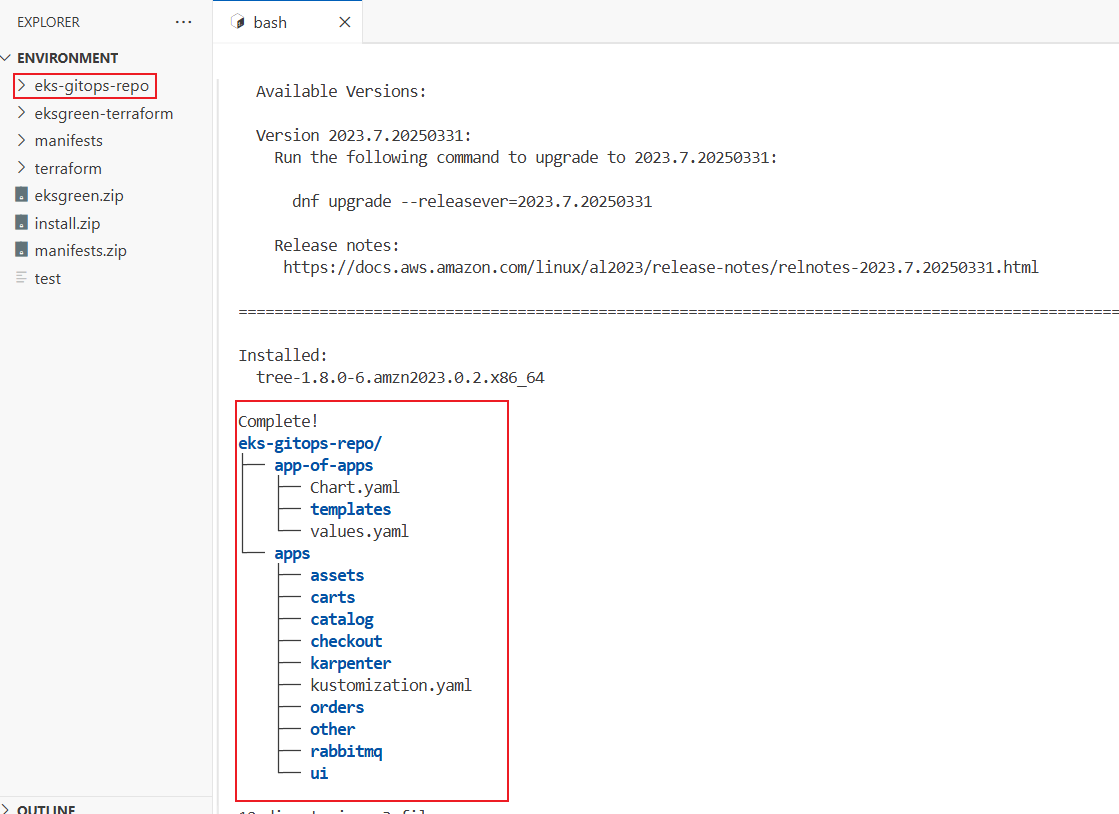Expand the eks-gitops-repo folder chevron
This screenshot has height=814, width=1119.
point(21,86)
